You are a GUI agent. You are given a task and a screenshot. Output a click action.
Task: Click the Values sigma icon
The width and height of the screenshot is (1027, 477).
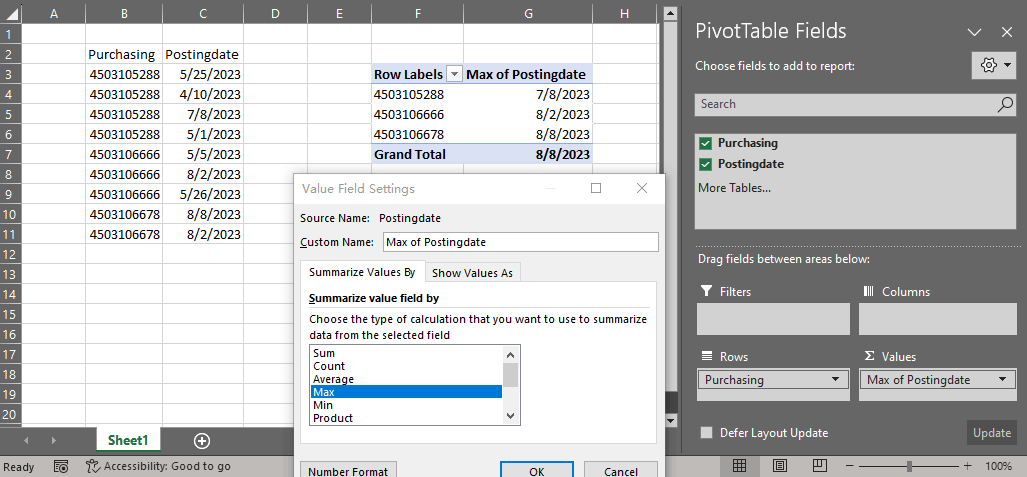click(x=869, y=356)
